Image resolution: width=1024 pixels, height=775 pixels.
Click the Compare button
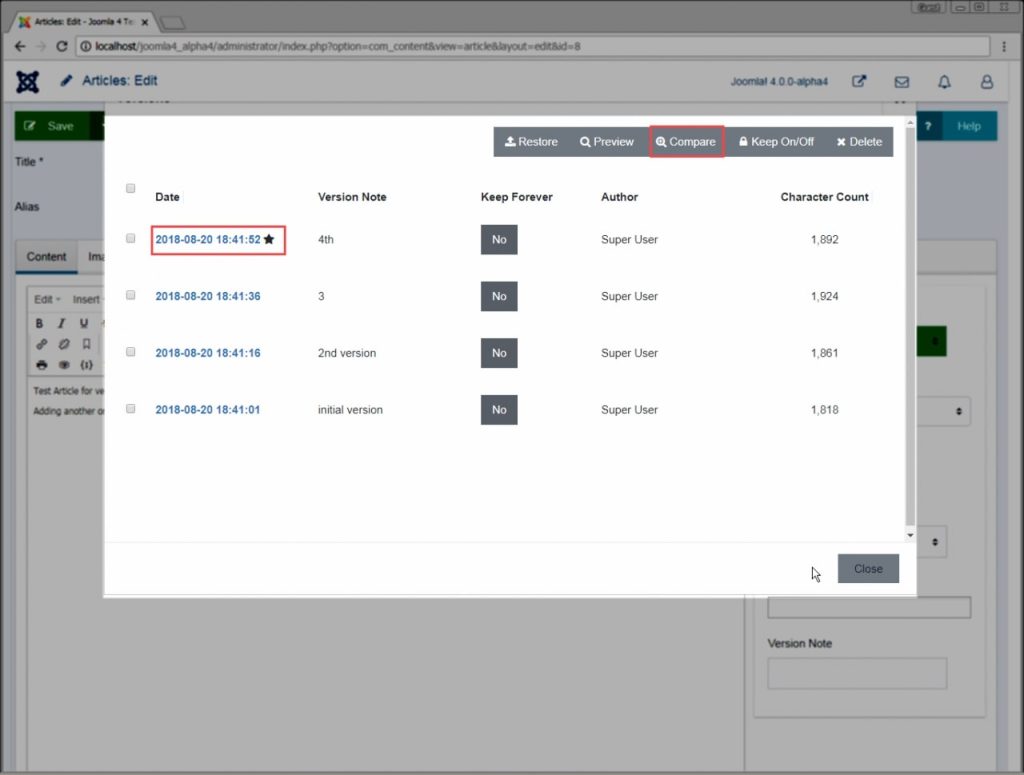[686, 142]
